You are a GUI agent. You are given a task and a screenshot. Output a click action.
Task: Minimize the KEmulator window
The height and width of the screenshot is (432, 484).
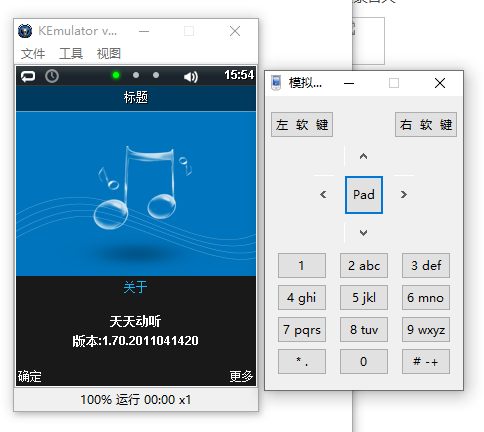click(x=144, y=31)
